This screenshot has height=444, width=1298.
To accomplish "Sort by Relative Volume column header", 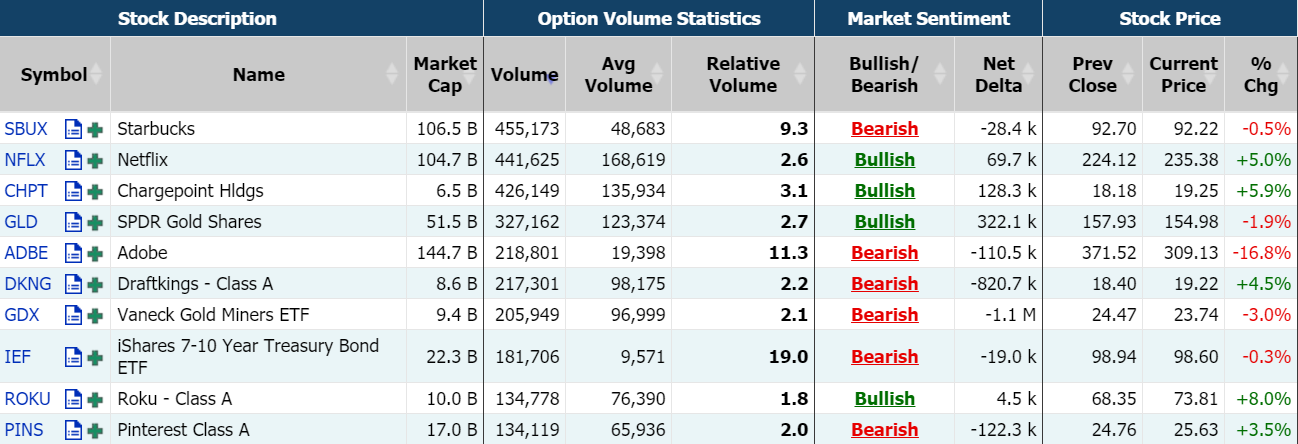I will [x=743, y=75].
